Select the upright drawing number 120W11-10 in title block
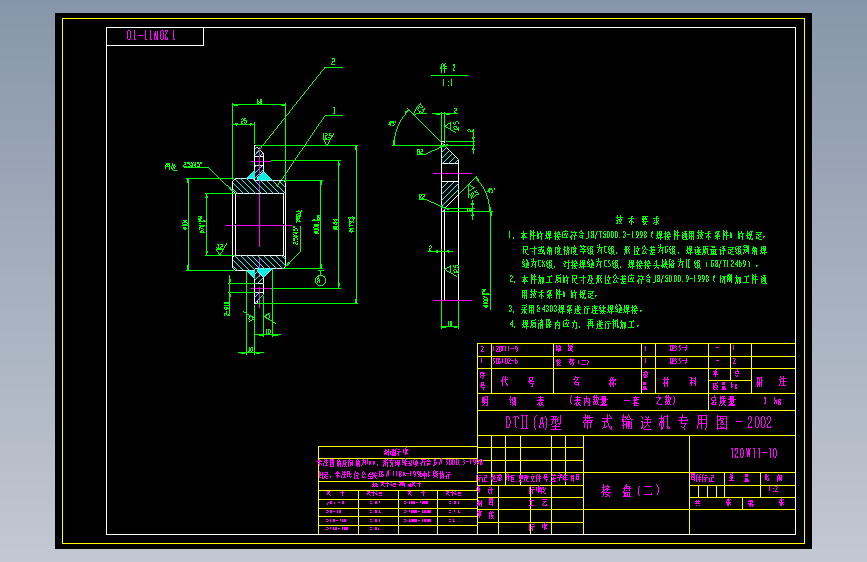This screenshot has width=867, height=562. coord(754,454)
